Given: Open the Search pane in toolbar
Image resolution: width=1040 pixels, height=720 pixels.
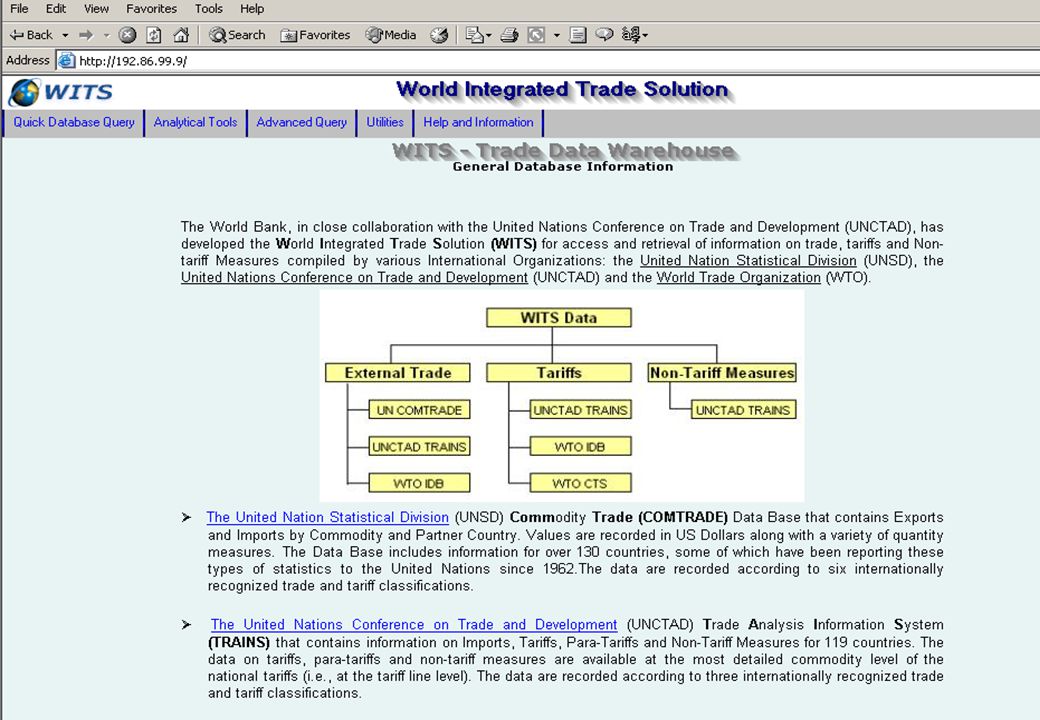Looking at the screenshot, I should tap(237, 35).
